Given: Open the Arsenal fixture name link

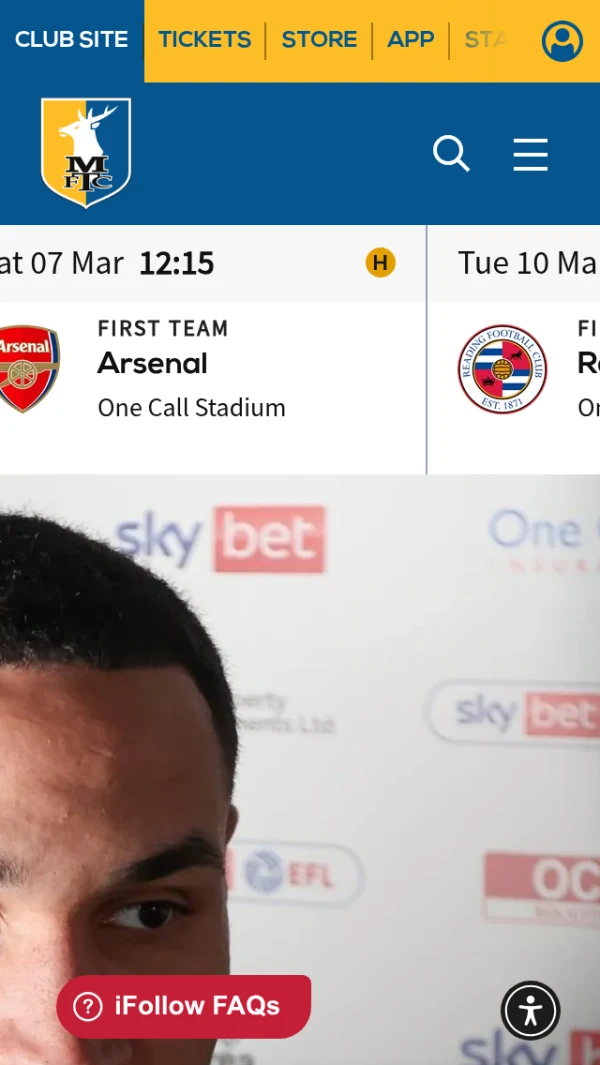Looking at the screenshot, I should 152,364.
